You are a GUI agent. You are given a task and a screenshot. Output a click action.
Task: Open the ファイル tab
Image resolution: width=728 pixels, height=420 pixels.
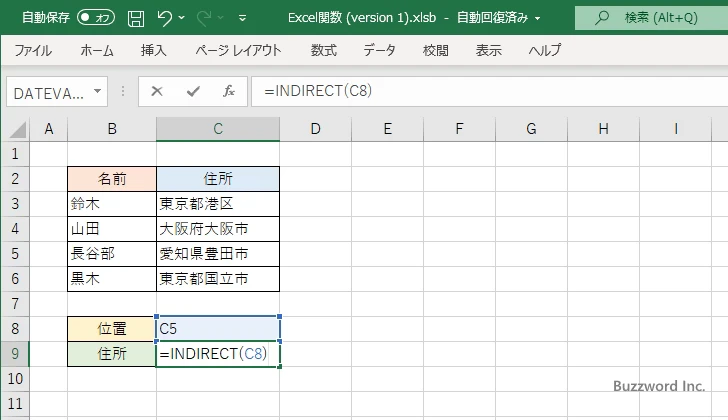point(33,50)
